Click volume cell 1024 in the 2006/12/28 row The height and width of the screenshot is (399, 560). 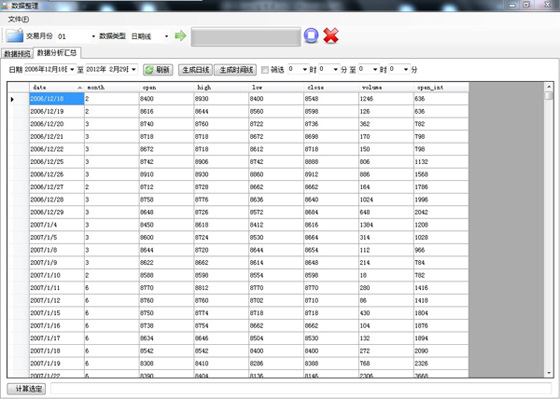386,200
